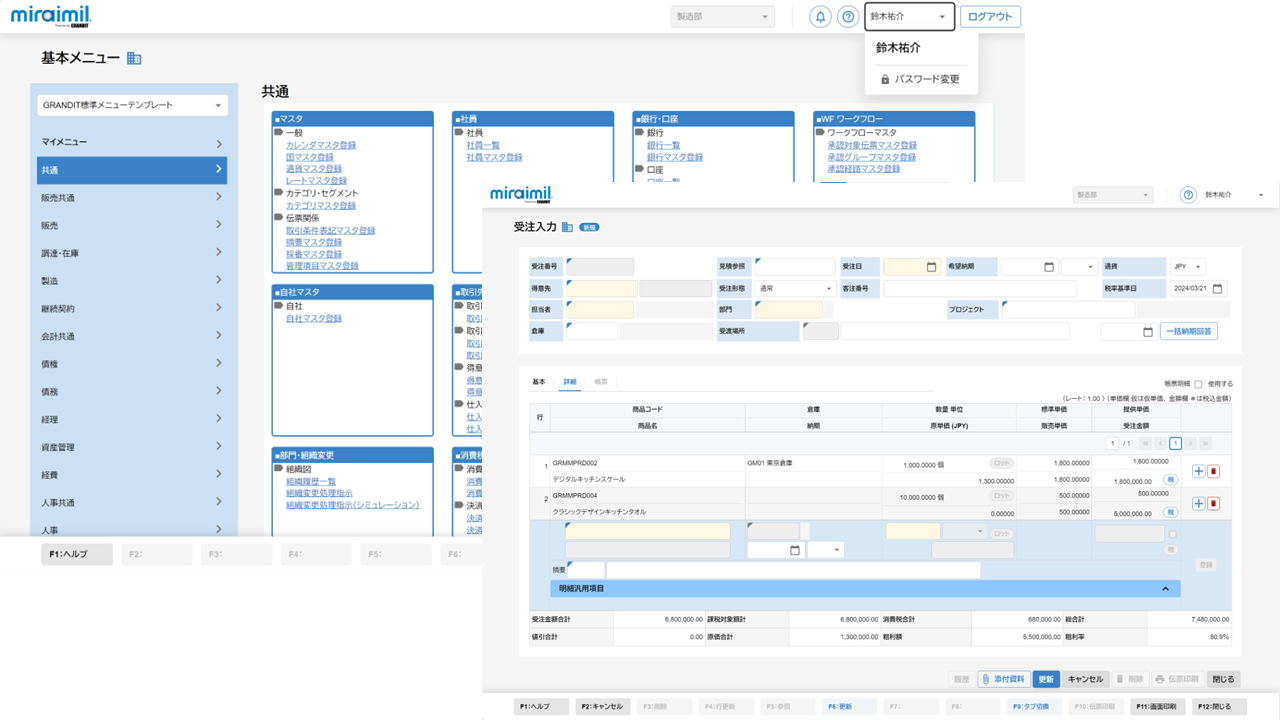
Task: Tick the 帳票明細 使用する checkbox
Action: pyautogui.click(x=1198, y=384)
